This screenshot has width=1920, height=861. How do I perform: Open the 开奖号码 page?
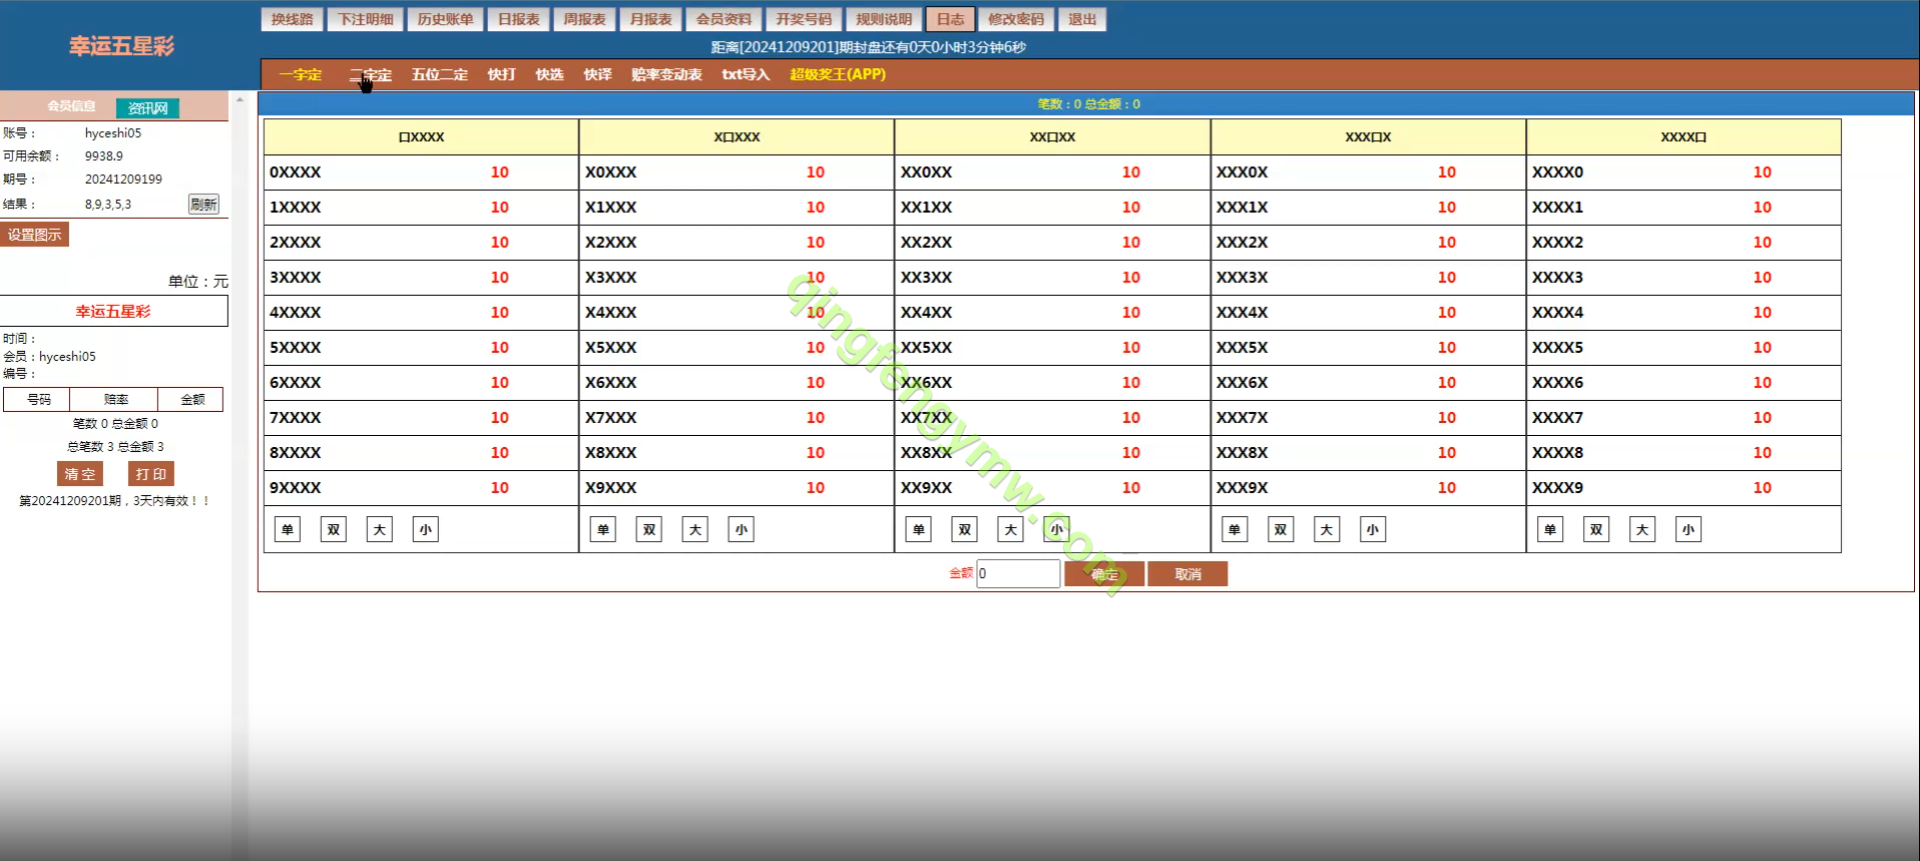click(x=804, y=19)
